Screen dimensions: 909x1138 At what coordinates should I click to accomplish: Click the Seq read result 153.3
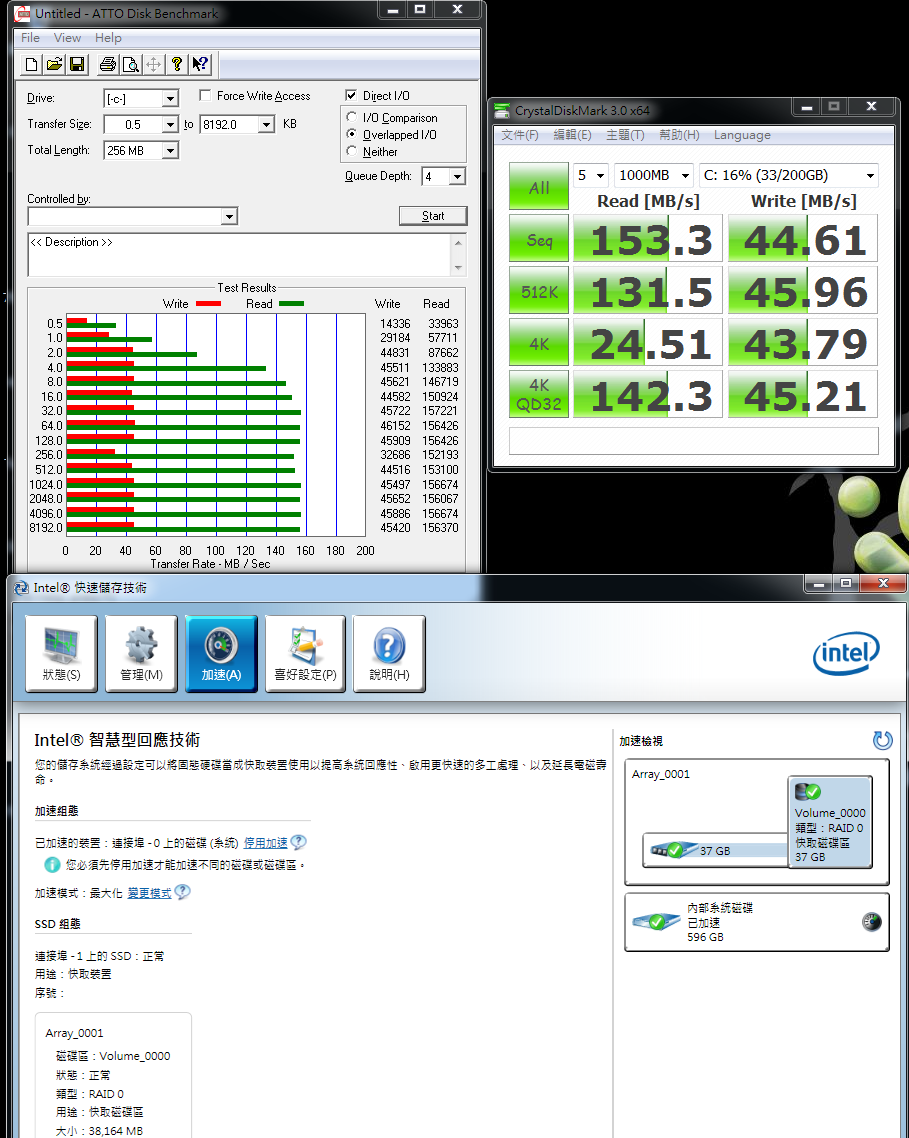(648, 238)
